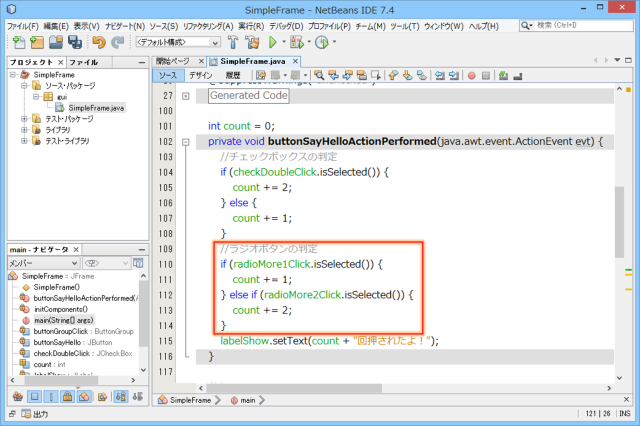Build the project with the hammer icon

click(233, 42)
